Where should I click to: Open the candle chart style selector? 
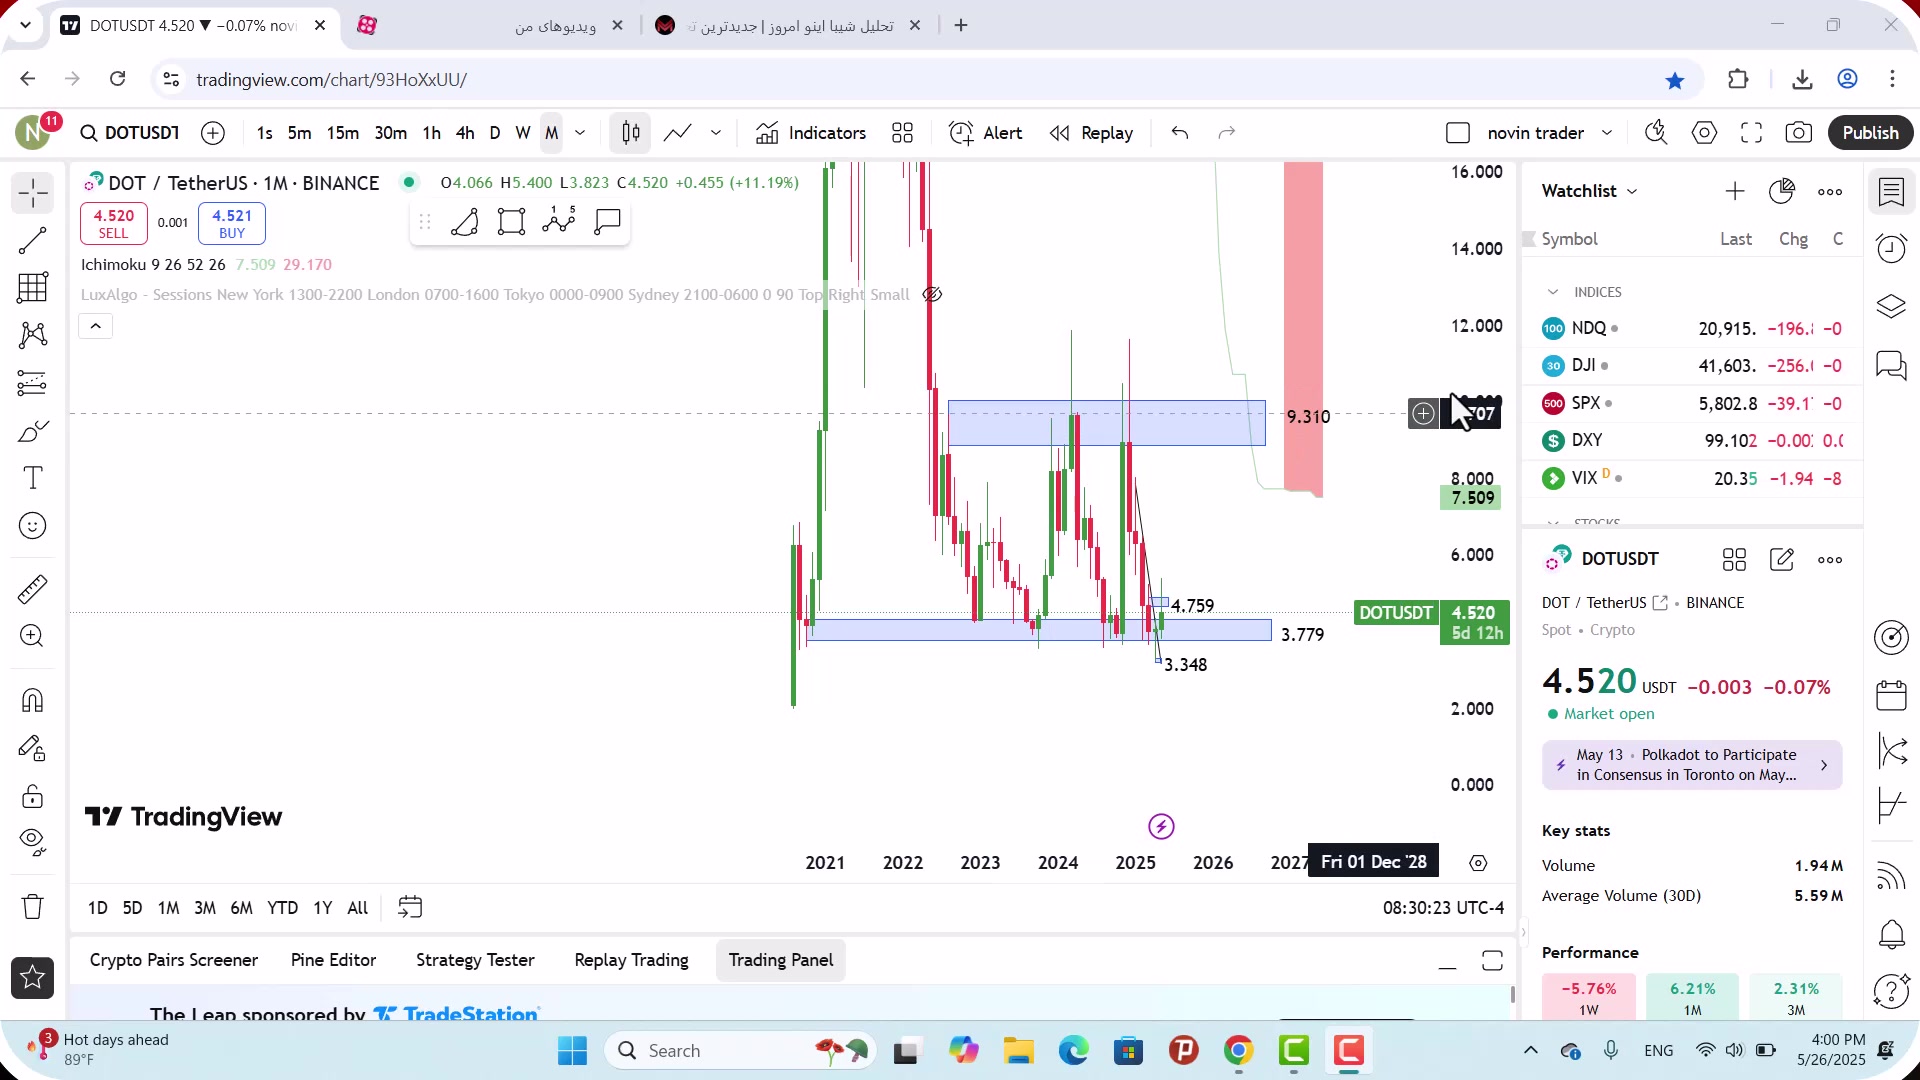(x=631, y=133)
